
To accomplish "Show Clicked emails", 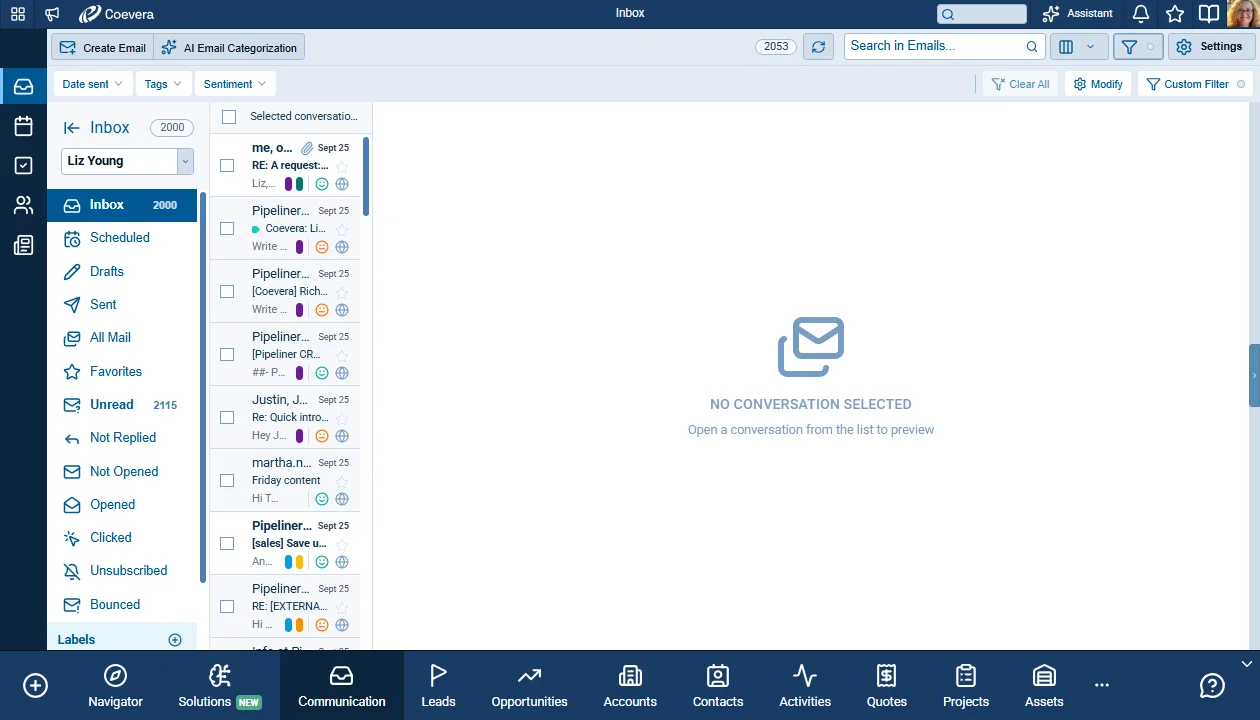I will click(x=122, y=538).
